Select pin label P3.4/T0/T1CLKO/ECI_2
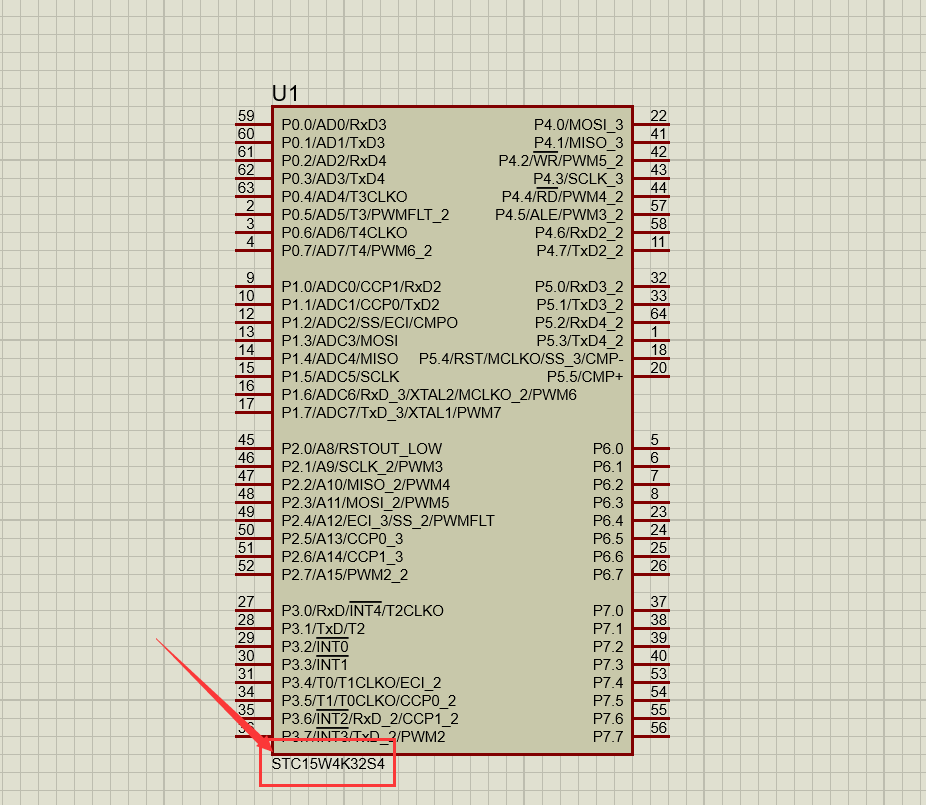Image resolution: width=926 pixels, height=805 pixels. click(361, 683)
